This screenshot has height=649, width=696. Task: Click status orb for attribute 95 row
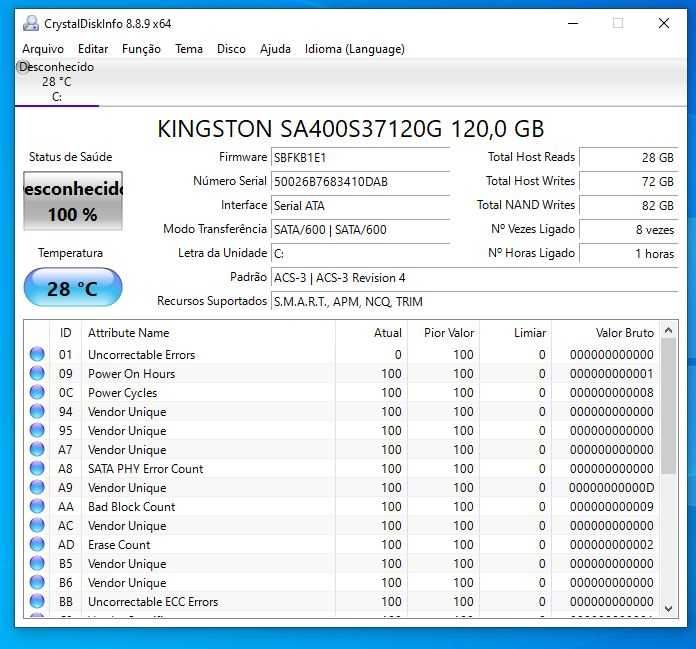pos(37,430)
